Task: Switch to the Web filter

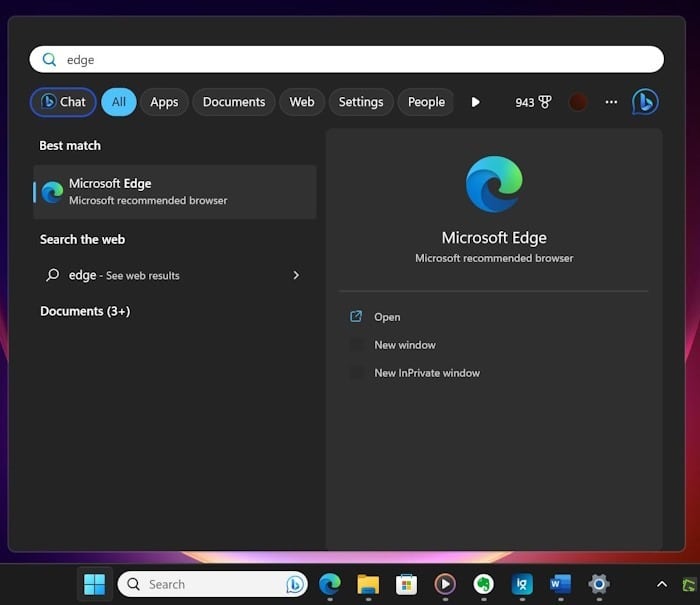Action: pyautogui.click(x=302, y=102)
